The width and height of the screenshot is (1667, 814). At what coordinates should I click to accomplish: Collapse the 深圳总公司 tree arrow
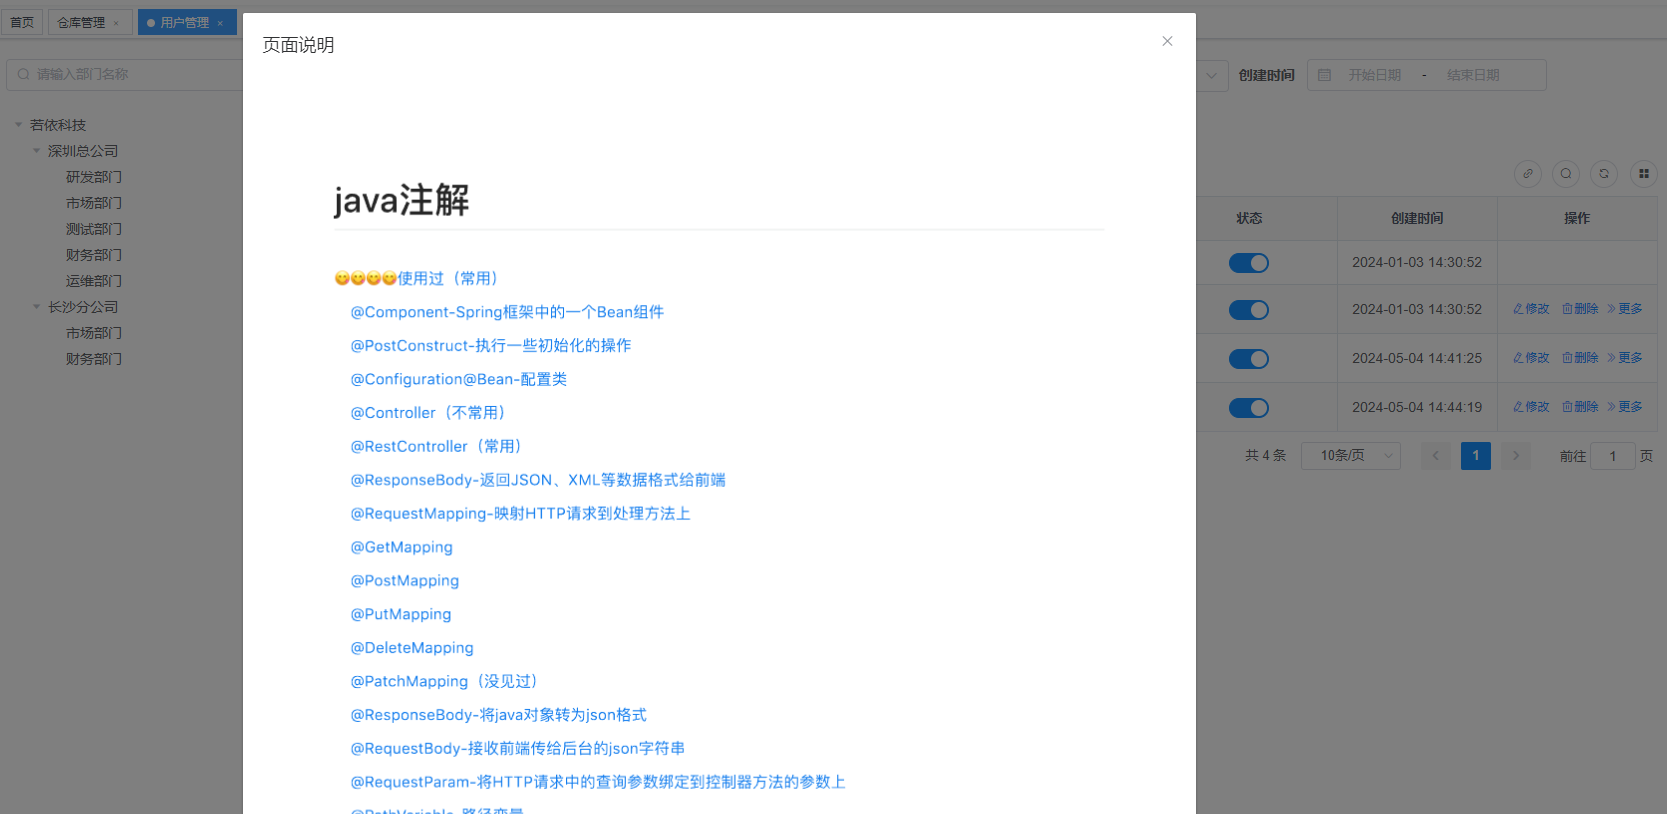click(x=37, y=151)
